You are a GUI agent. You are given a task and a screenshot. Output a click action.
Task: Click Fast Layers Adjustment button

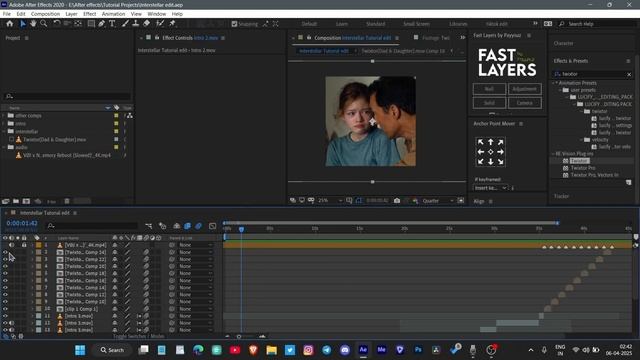525,89
